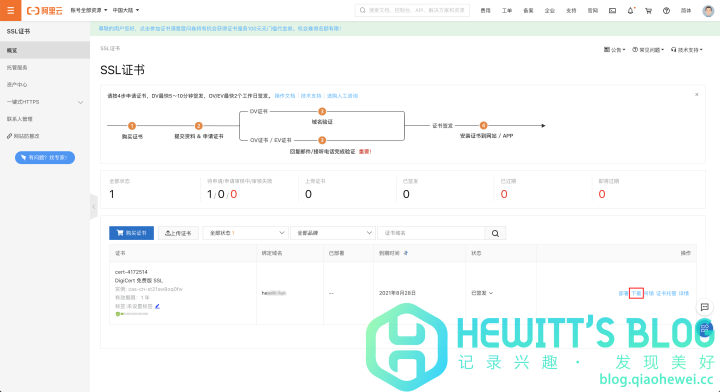Open the 公告 announcements dropdown

(x=614, y=50)
